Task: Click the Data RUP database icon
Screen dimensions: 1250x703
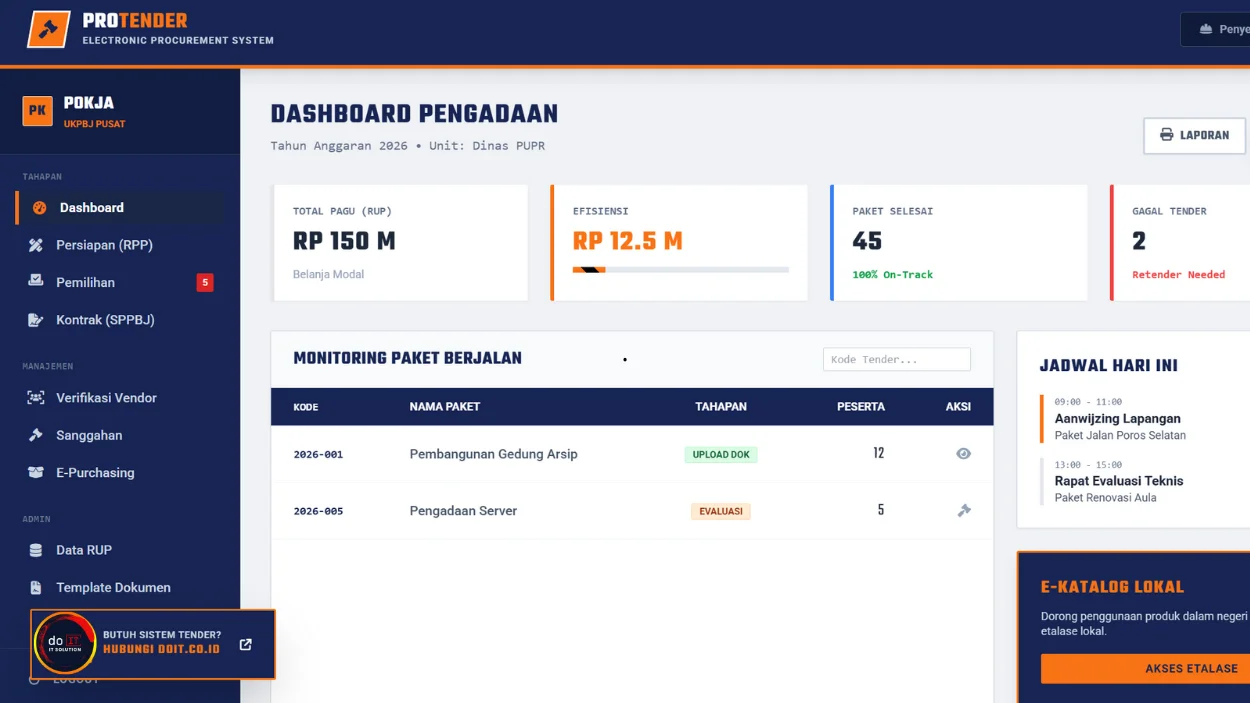Action: click(x=34, y=550)
